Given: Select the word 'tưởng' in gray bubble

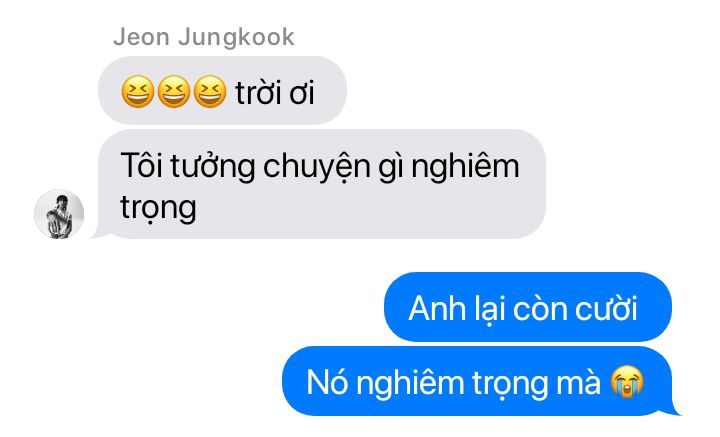Looking at the screenshot, I should click(x=212, y=168).
